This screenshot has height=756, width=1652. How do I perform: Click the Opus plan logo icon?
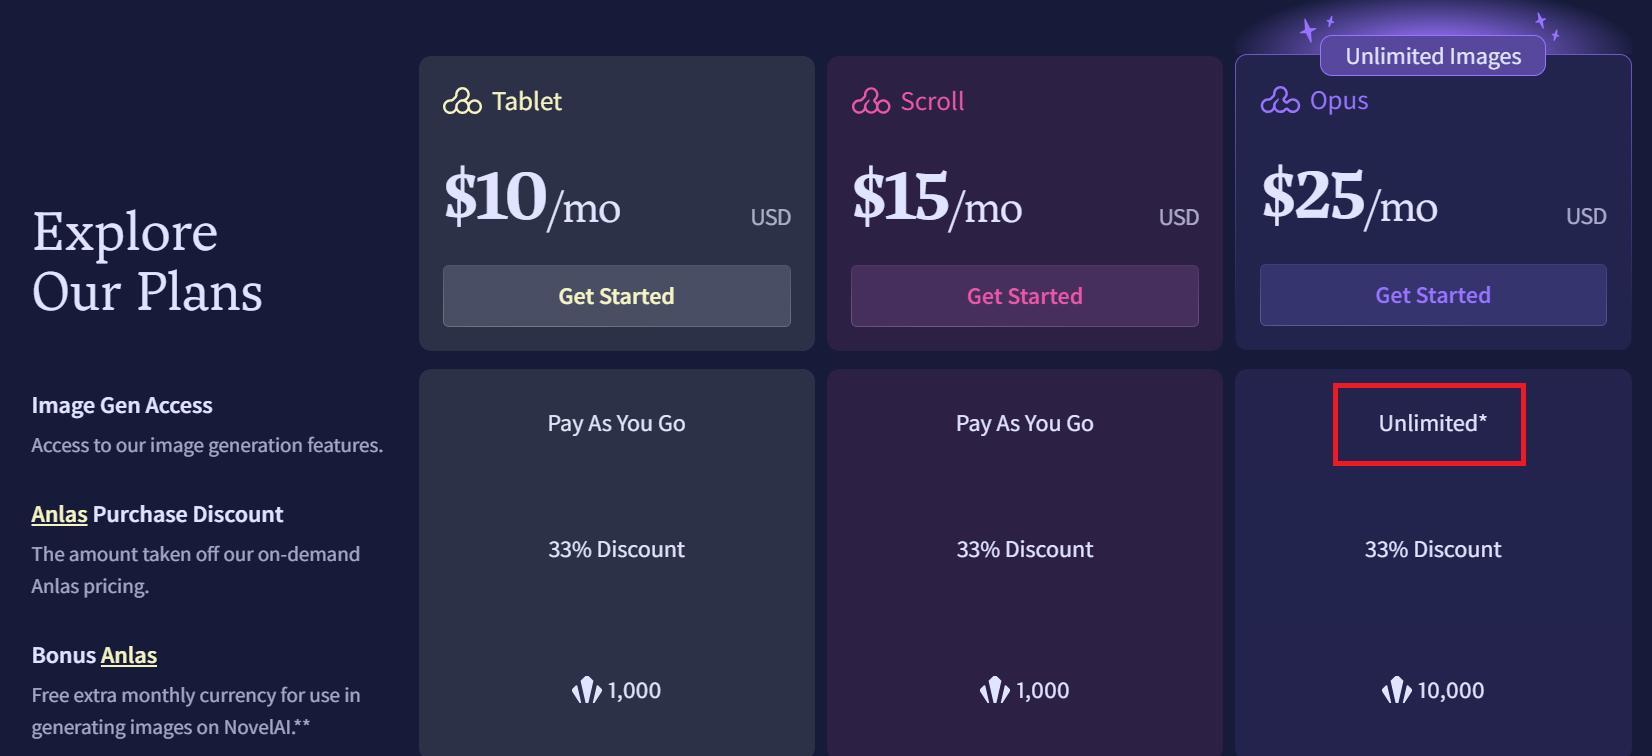click(x=1279, y=101)
